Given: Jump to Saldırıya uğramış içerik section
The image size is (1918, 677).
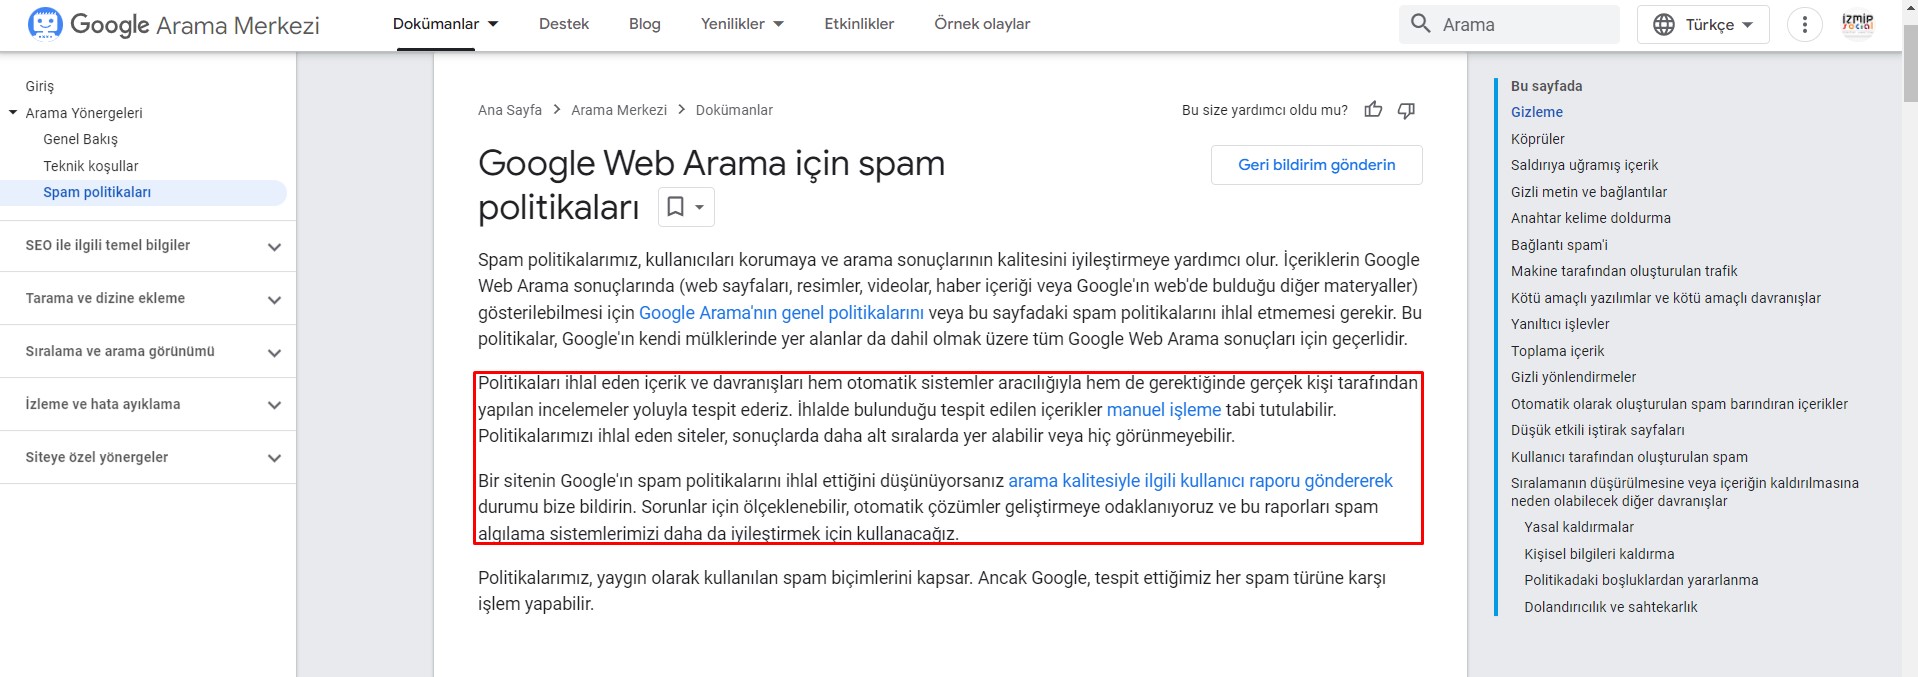Looking at the screenshot, I should tap(1585, 165).
